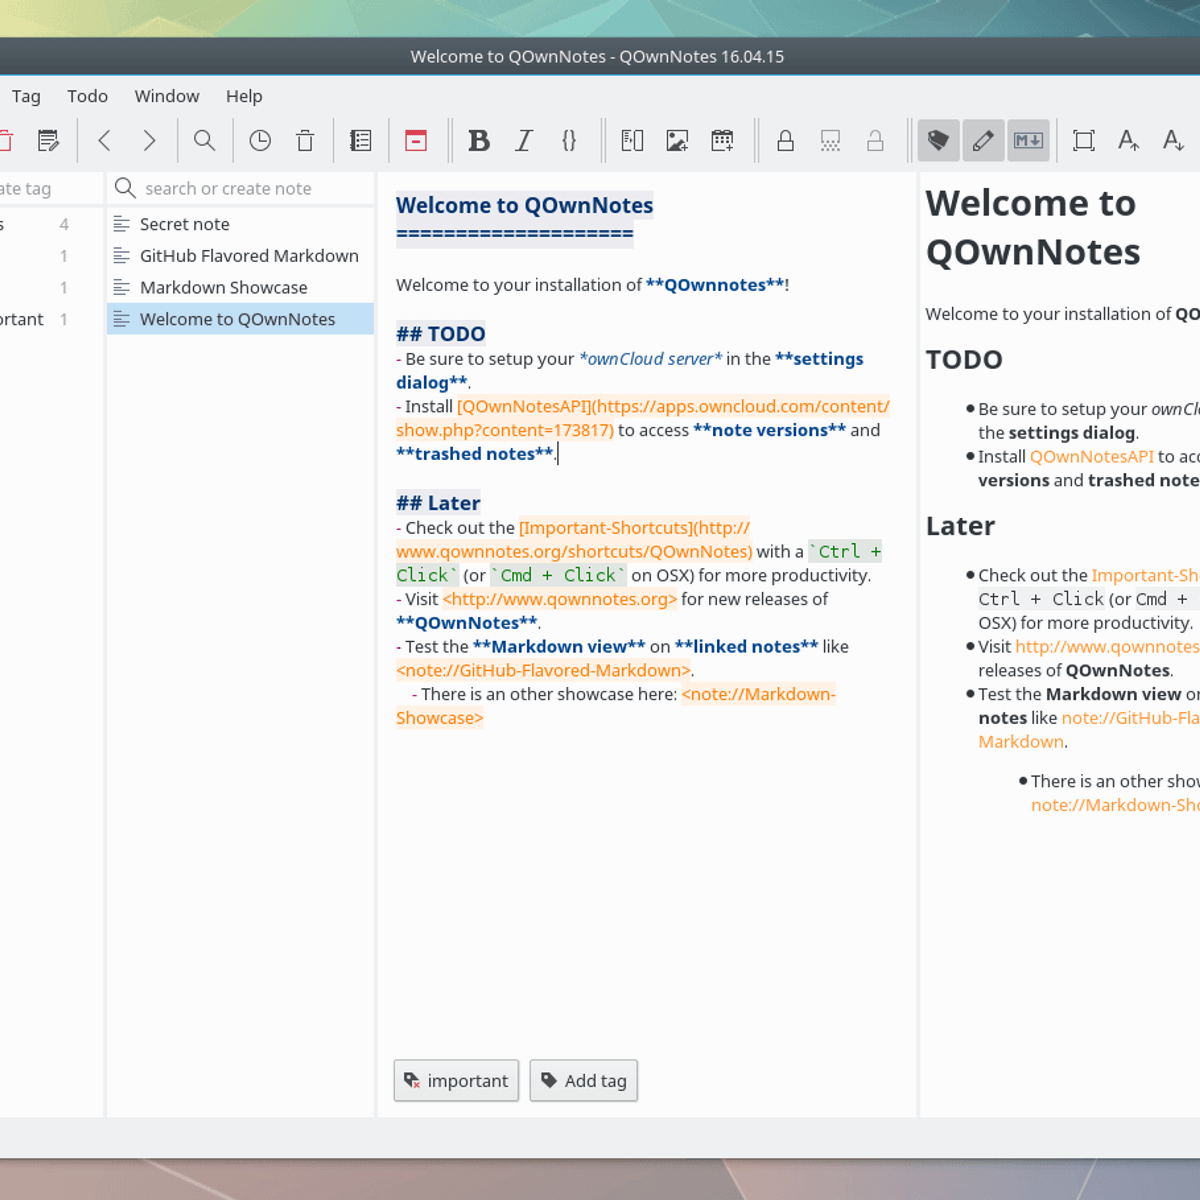This screenshot has width=1200, height=1200.
Task: Select the Welcome to QOwnNotes note
Action: click(x=240, y=319)
